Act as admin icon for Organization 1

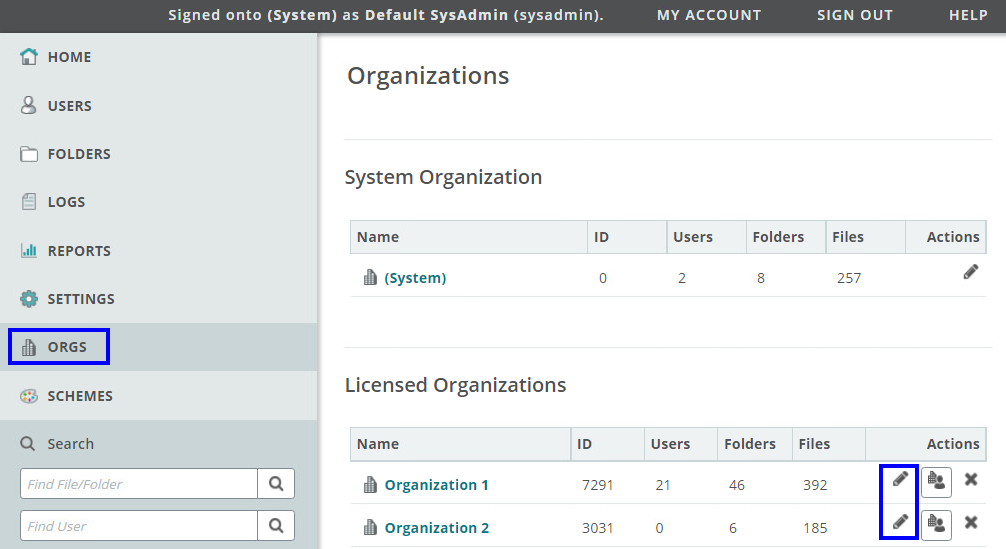[936, 482]
